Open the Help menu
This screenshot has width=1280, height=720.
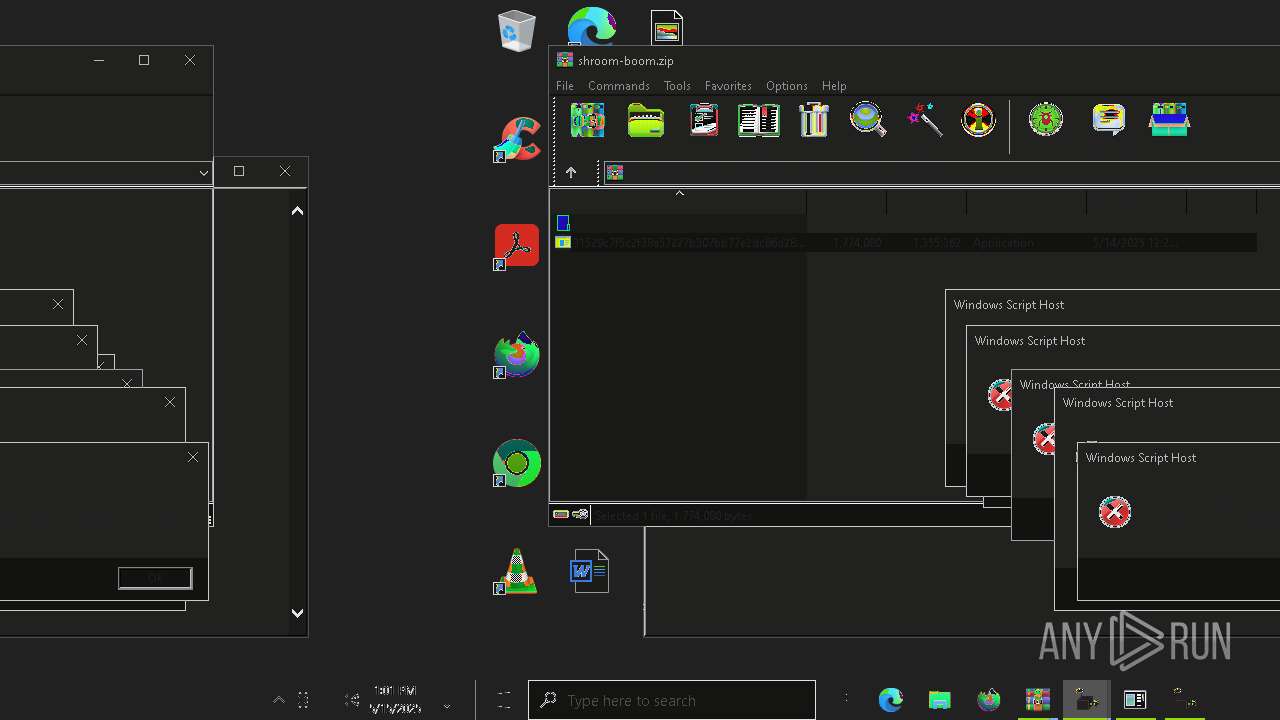[x=834, y=86]
